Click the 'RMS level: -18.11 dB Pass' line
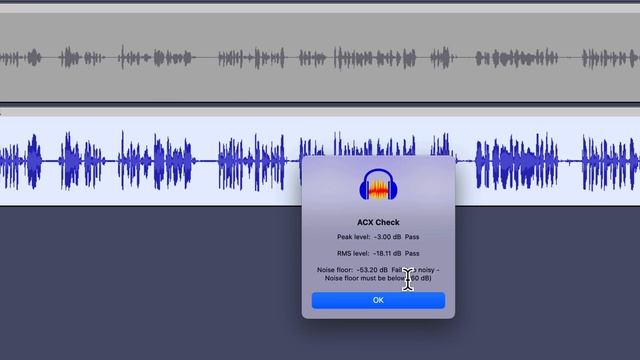The image size is (640, 360). [378, 253]
